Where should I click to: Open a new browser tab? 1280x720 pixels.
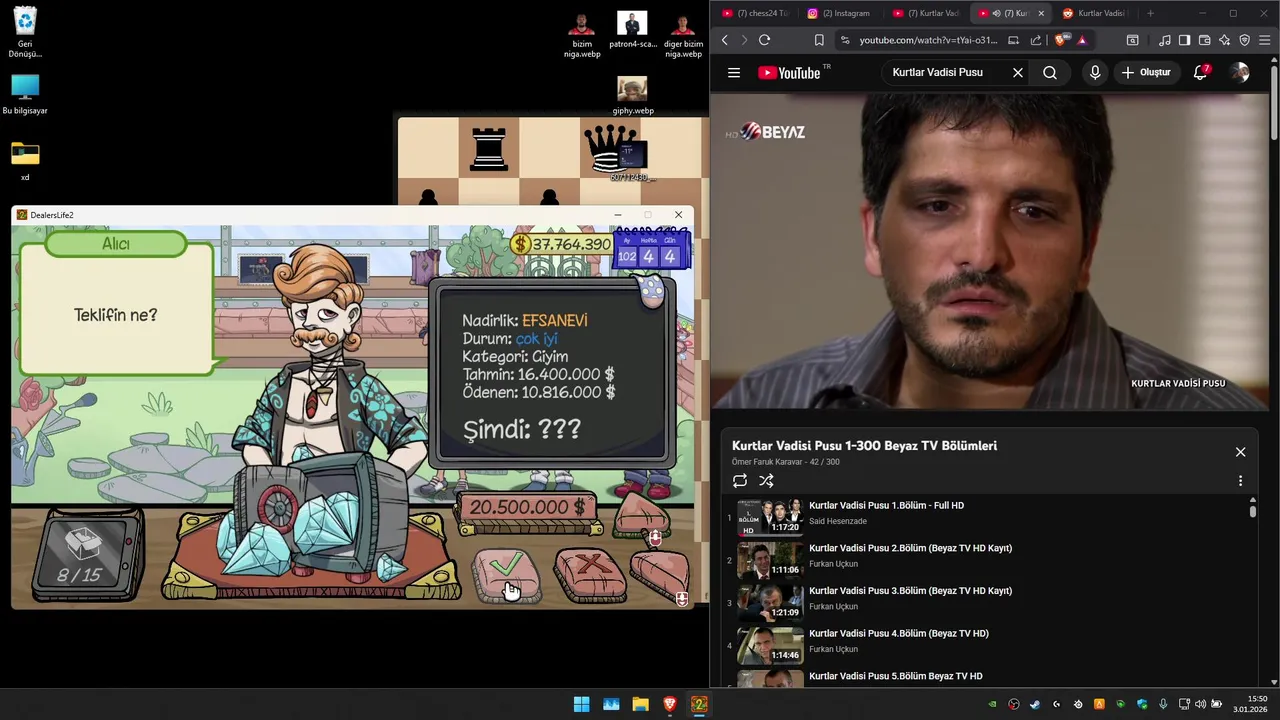[1150, 13]
